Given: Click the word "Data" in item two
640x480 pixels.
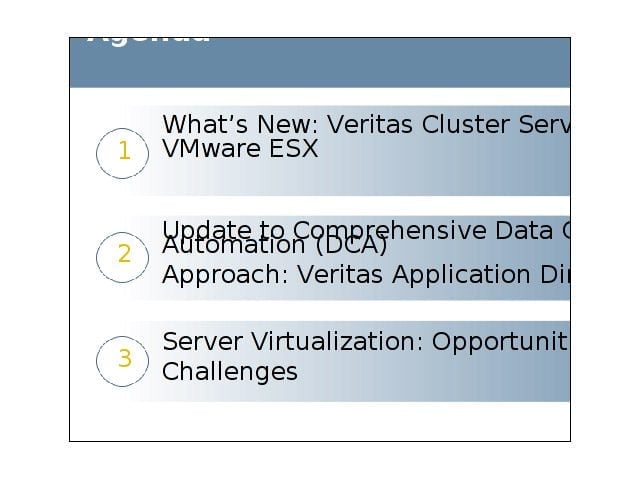Looking at the screenshot, I should (x=524, y=231).
